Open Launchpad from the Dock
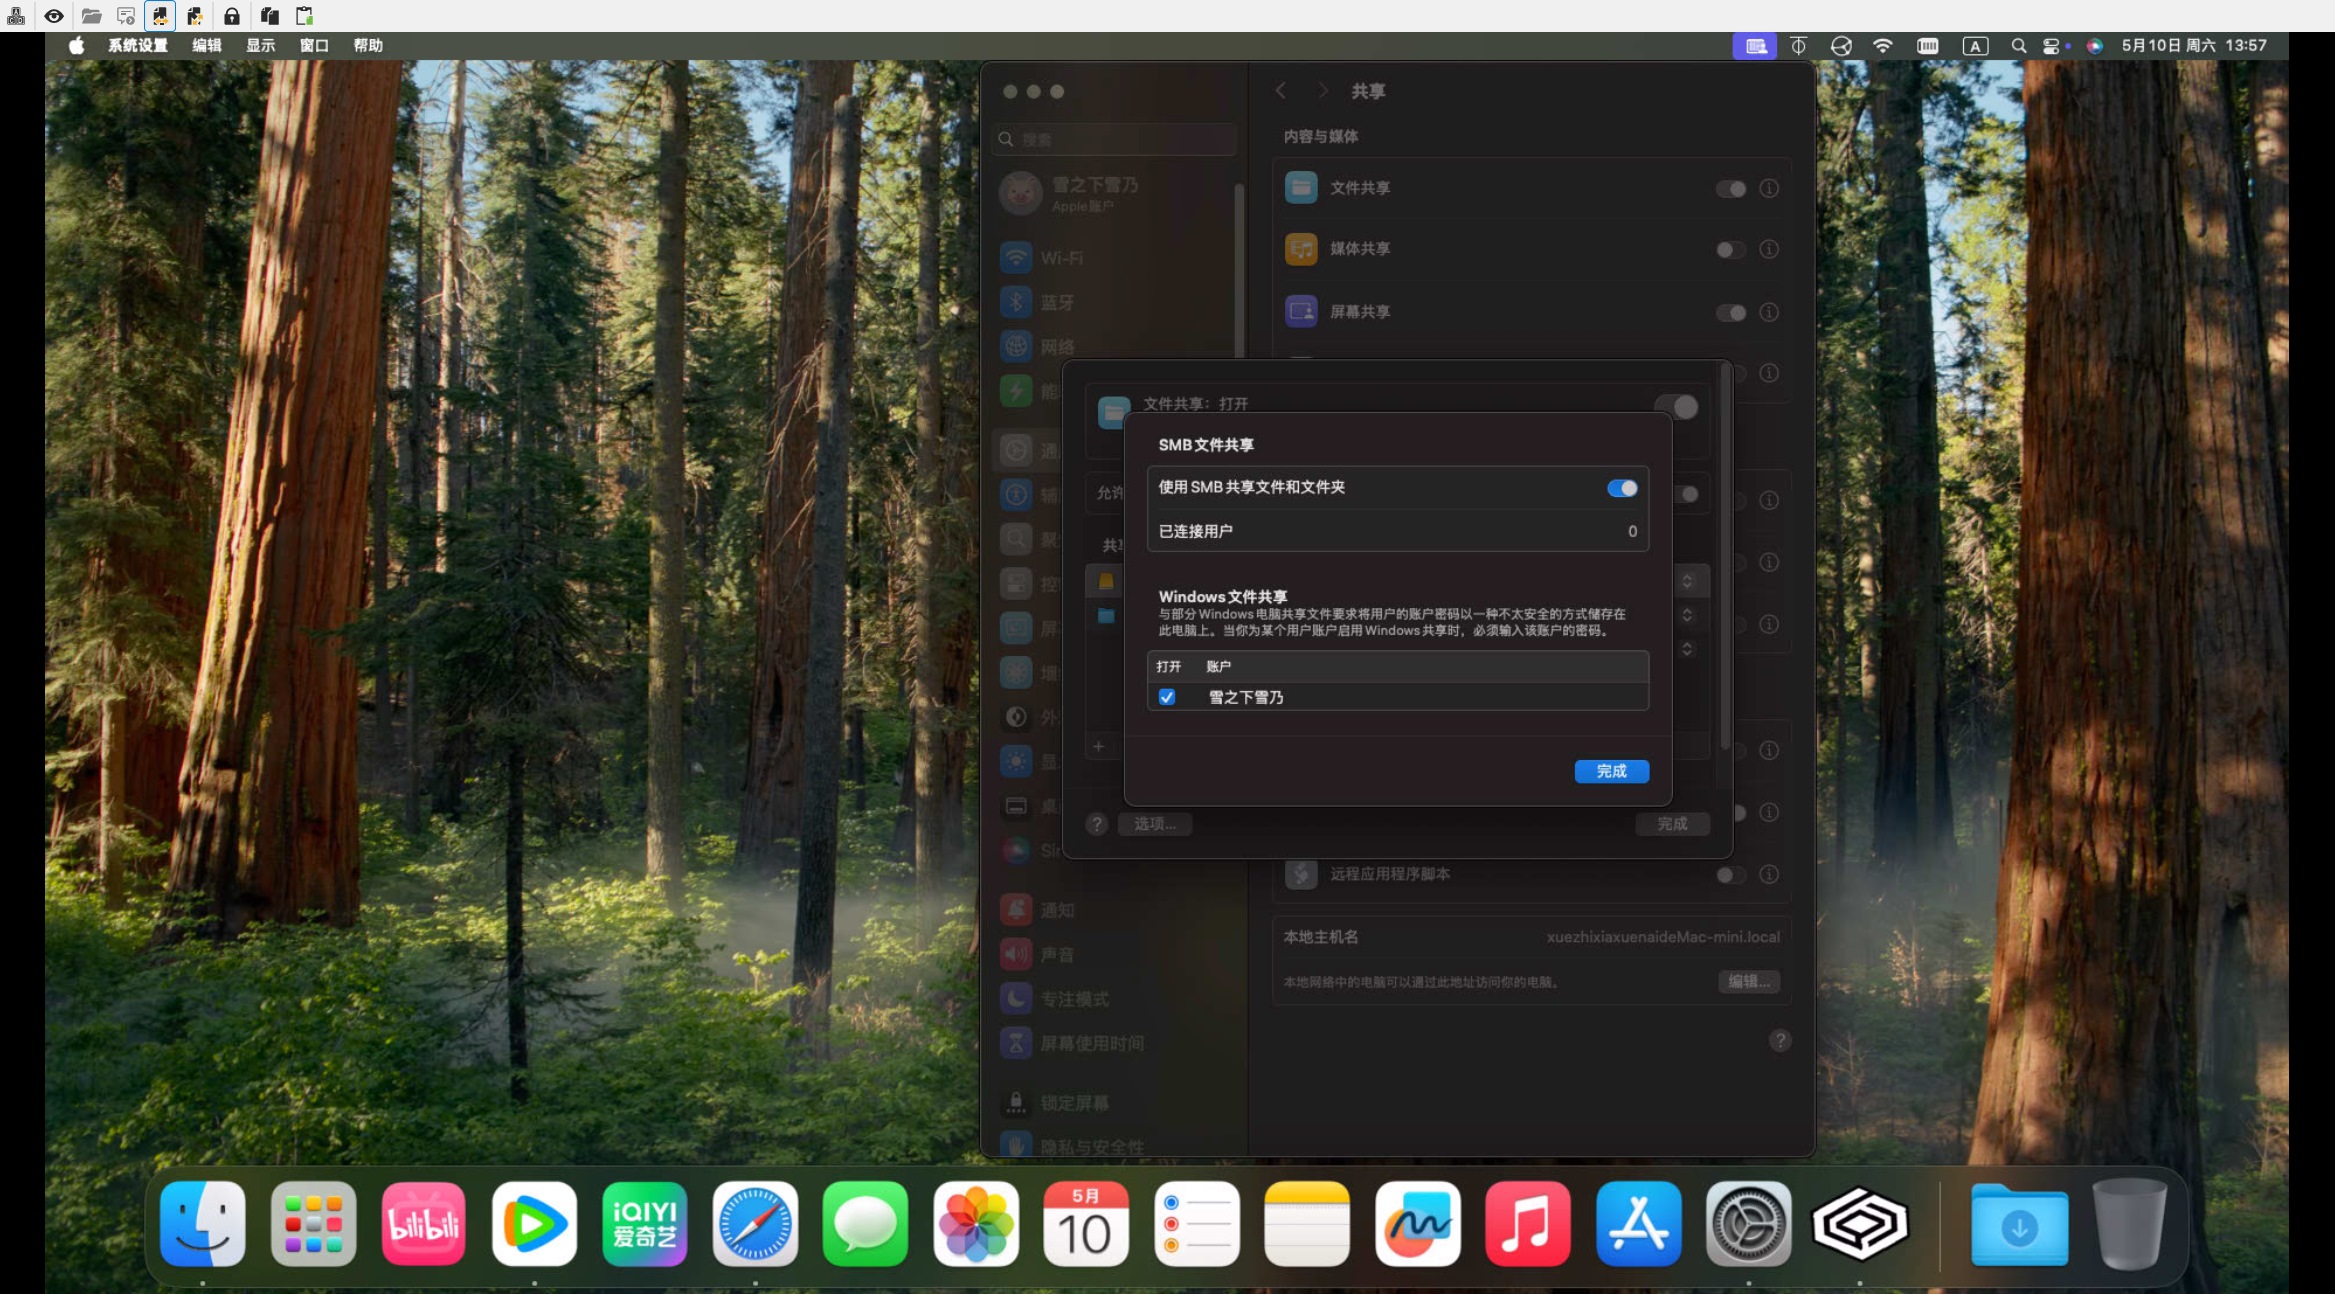 313,1224
